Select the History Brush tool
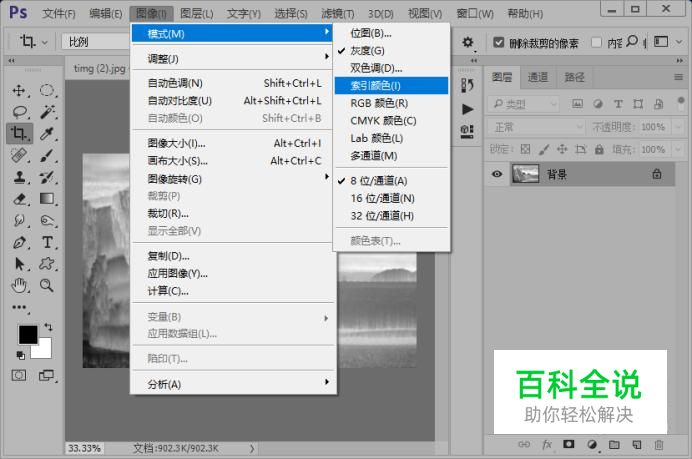The height and width of the screenshot is (459, 692). (x=46, y=177)
